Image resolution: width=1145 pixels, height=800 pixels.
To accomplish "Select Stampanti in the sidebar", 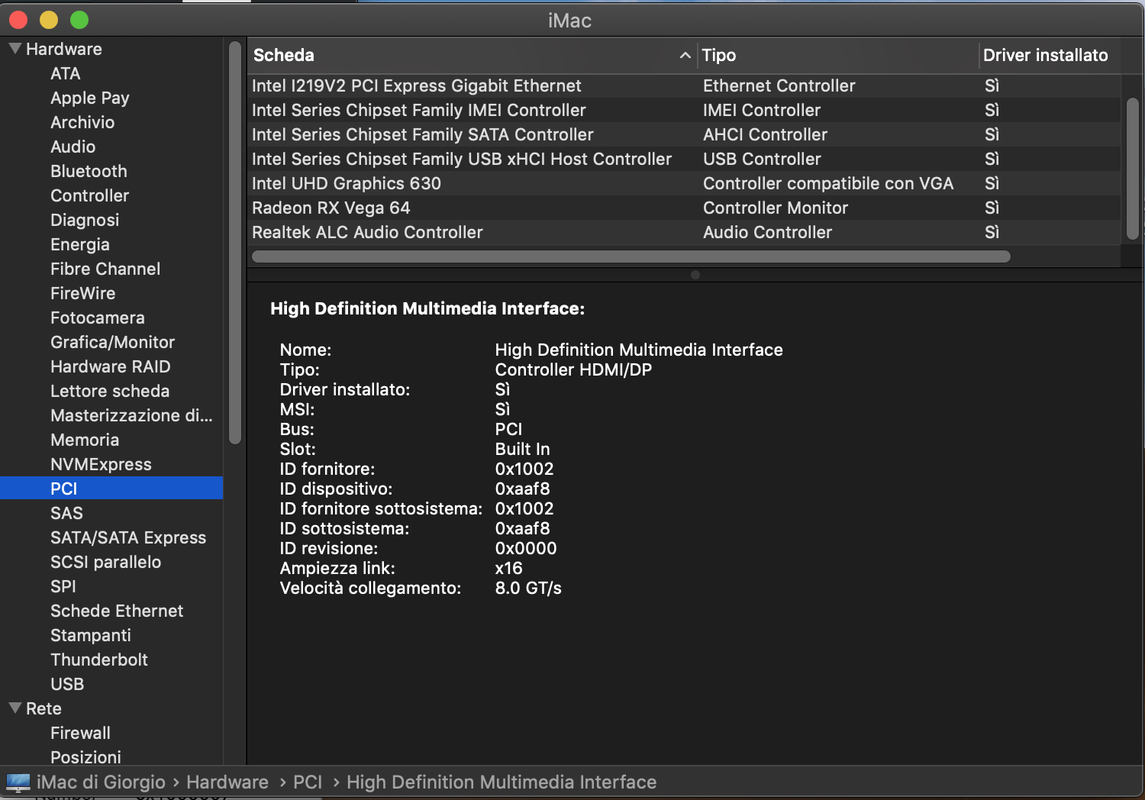I will pyautogui.click(x=91, y=636).
